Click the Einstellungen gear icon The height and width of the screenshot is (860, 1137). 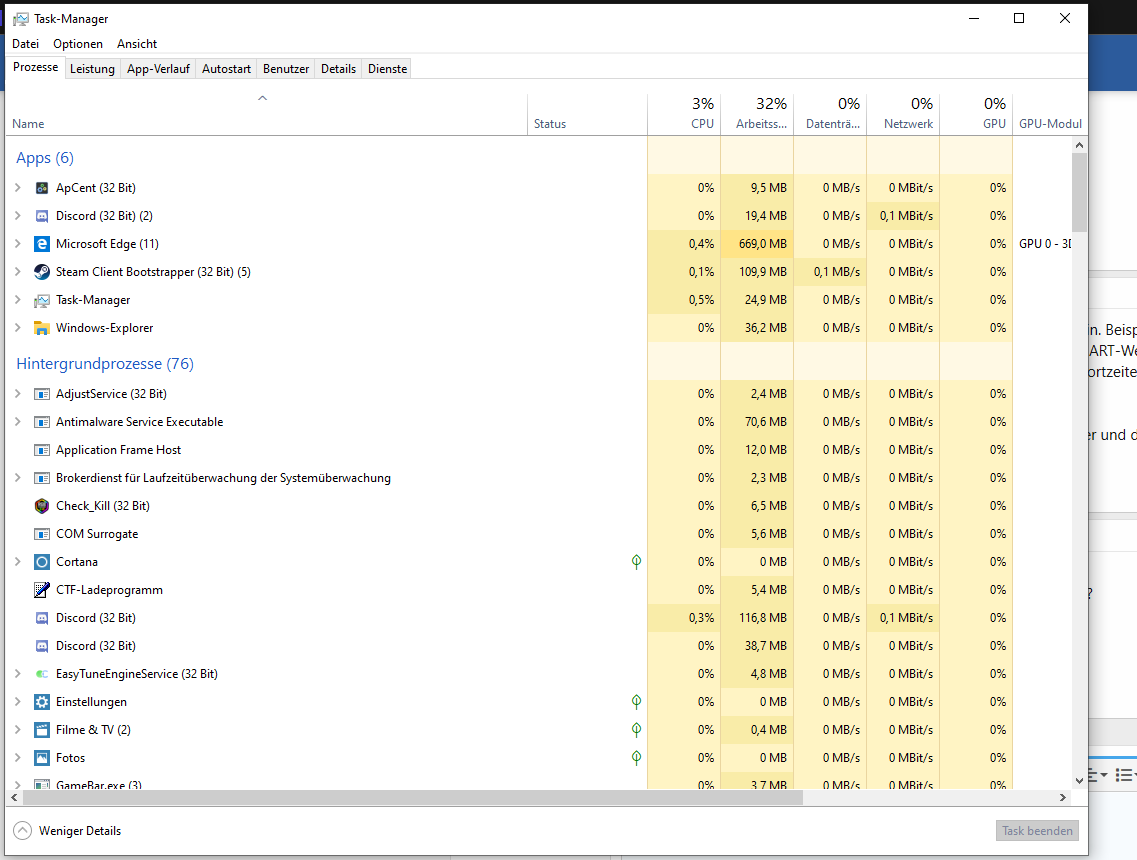(x=42, y=702)
